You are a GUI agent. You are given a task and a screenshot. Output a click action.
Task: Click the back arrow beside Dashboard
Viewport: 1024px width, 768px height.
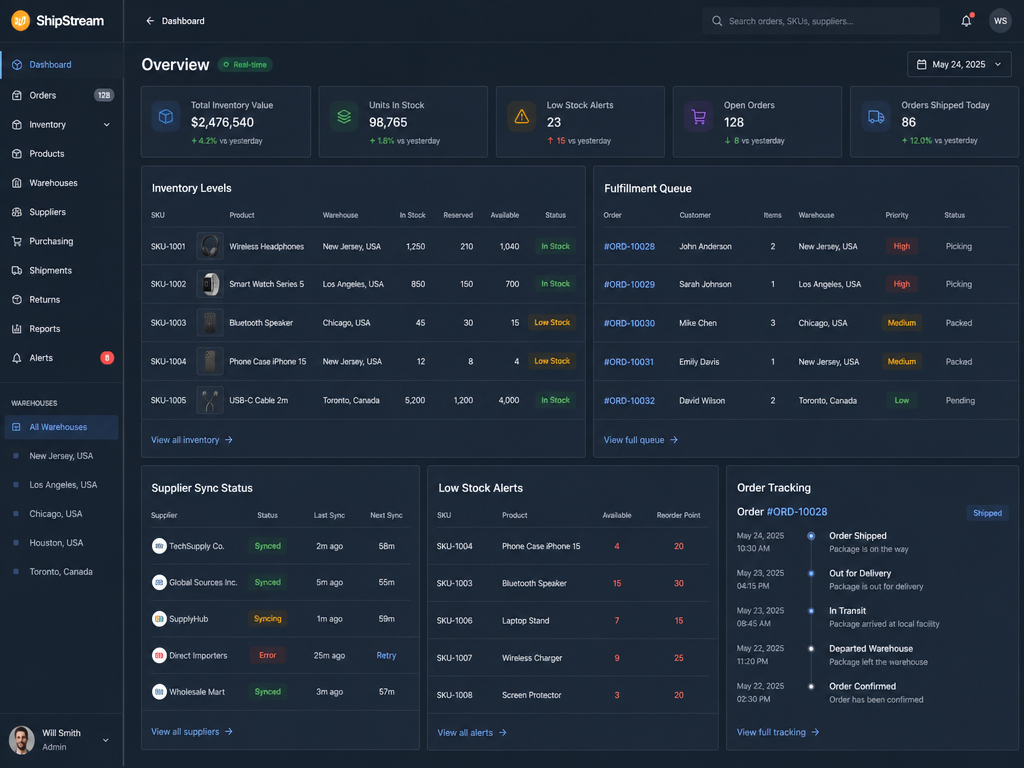150,21
